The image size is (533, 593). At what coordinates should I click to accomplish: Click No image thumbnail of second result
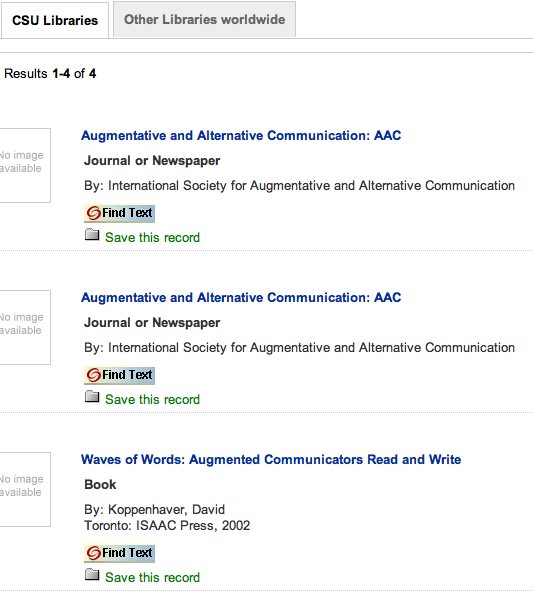point(25,327)
